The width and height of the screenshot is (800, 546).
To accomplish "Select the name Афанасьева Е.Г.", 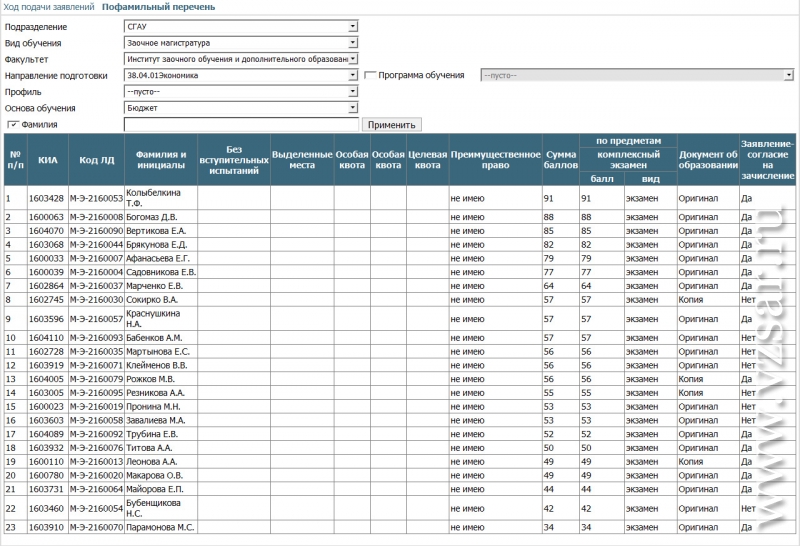I will [158, 258].
